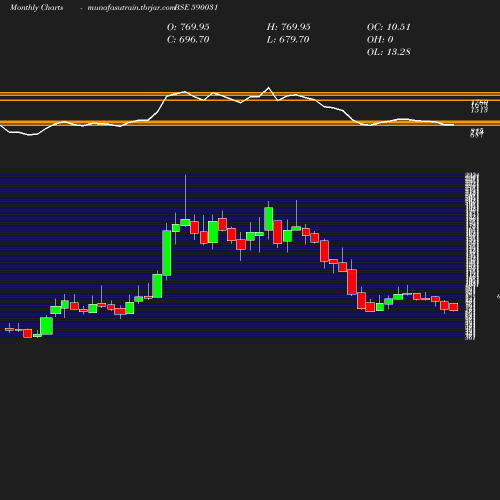Screen dimensions: 500x500
Task: Select the low value 'L: 679.70'
Action: (288, 39)
